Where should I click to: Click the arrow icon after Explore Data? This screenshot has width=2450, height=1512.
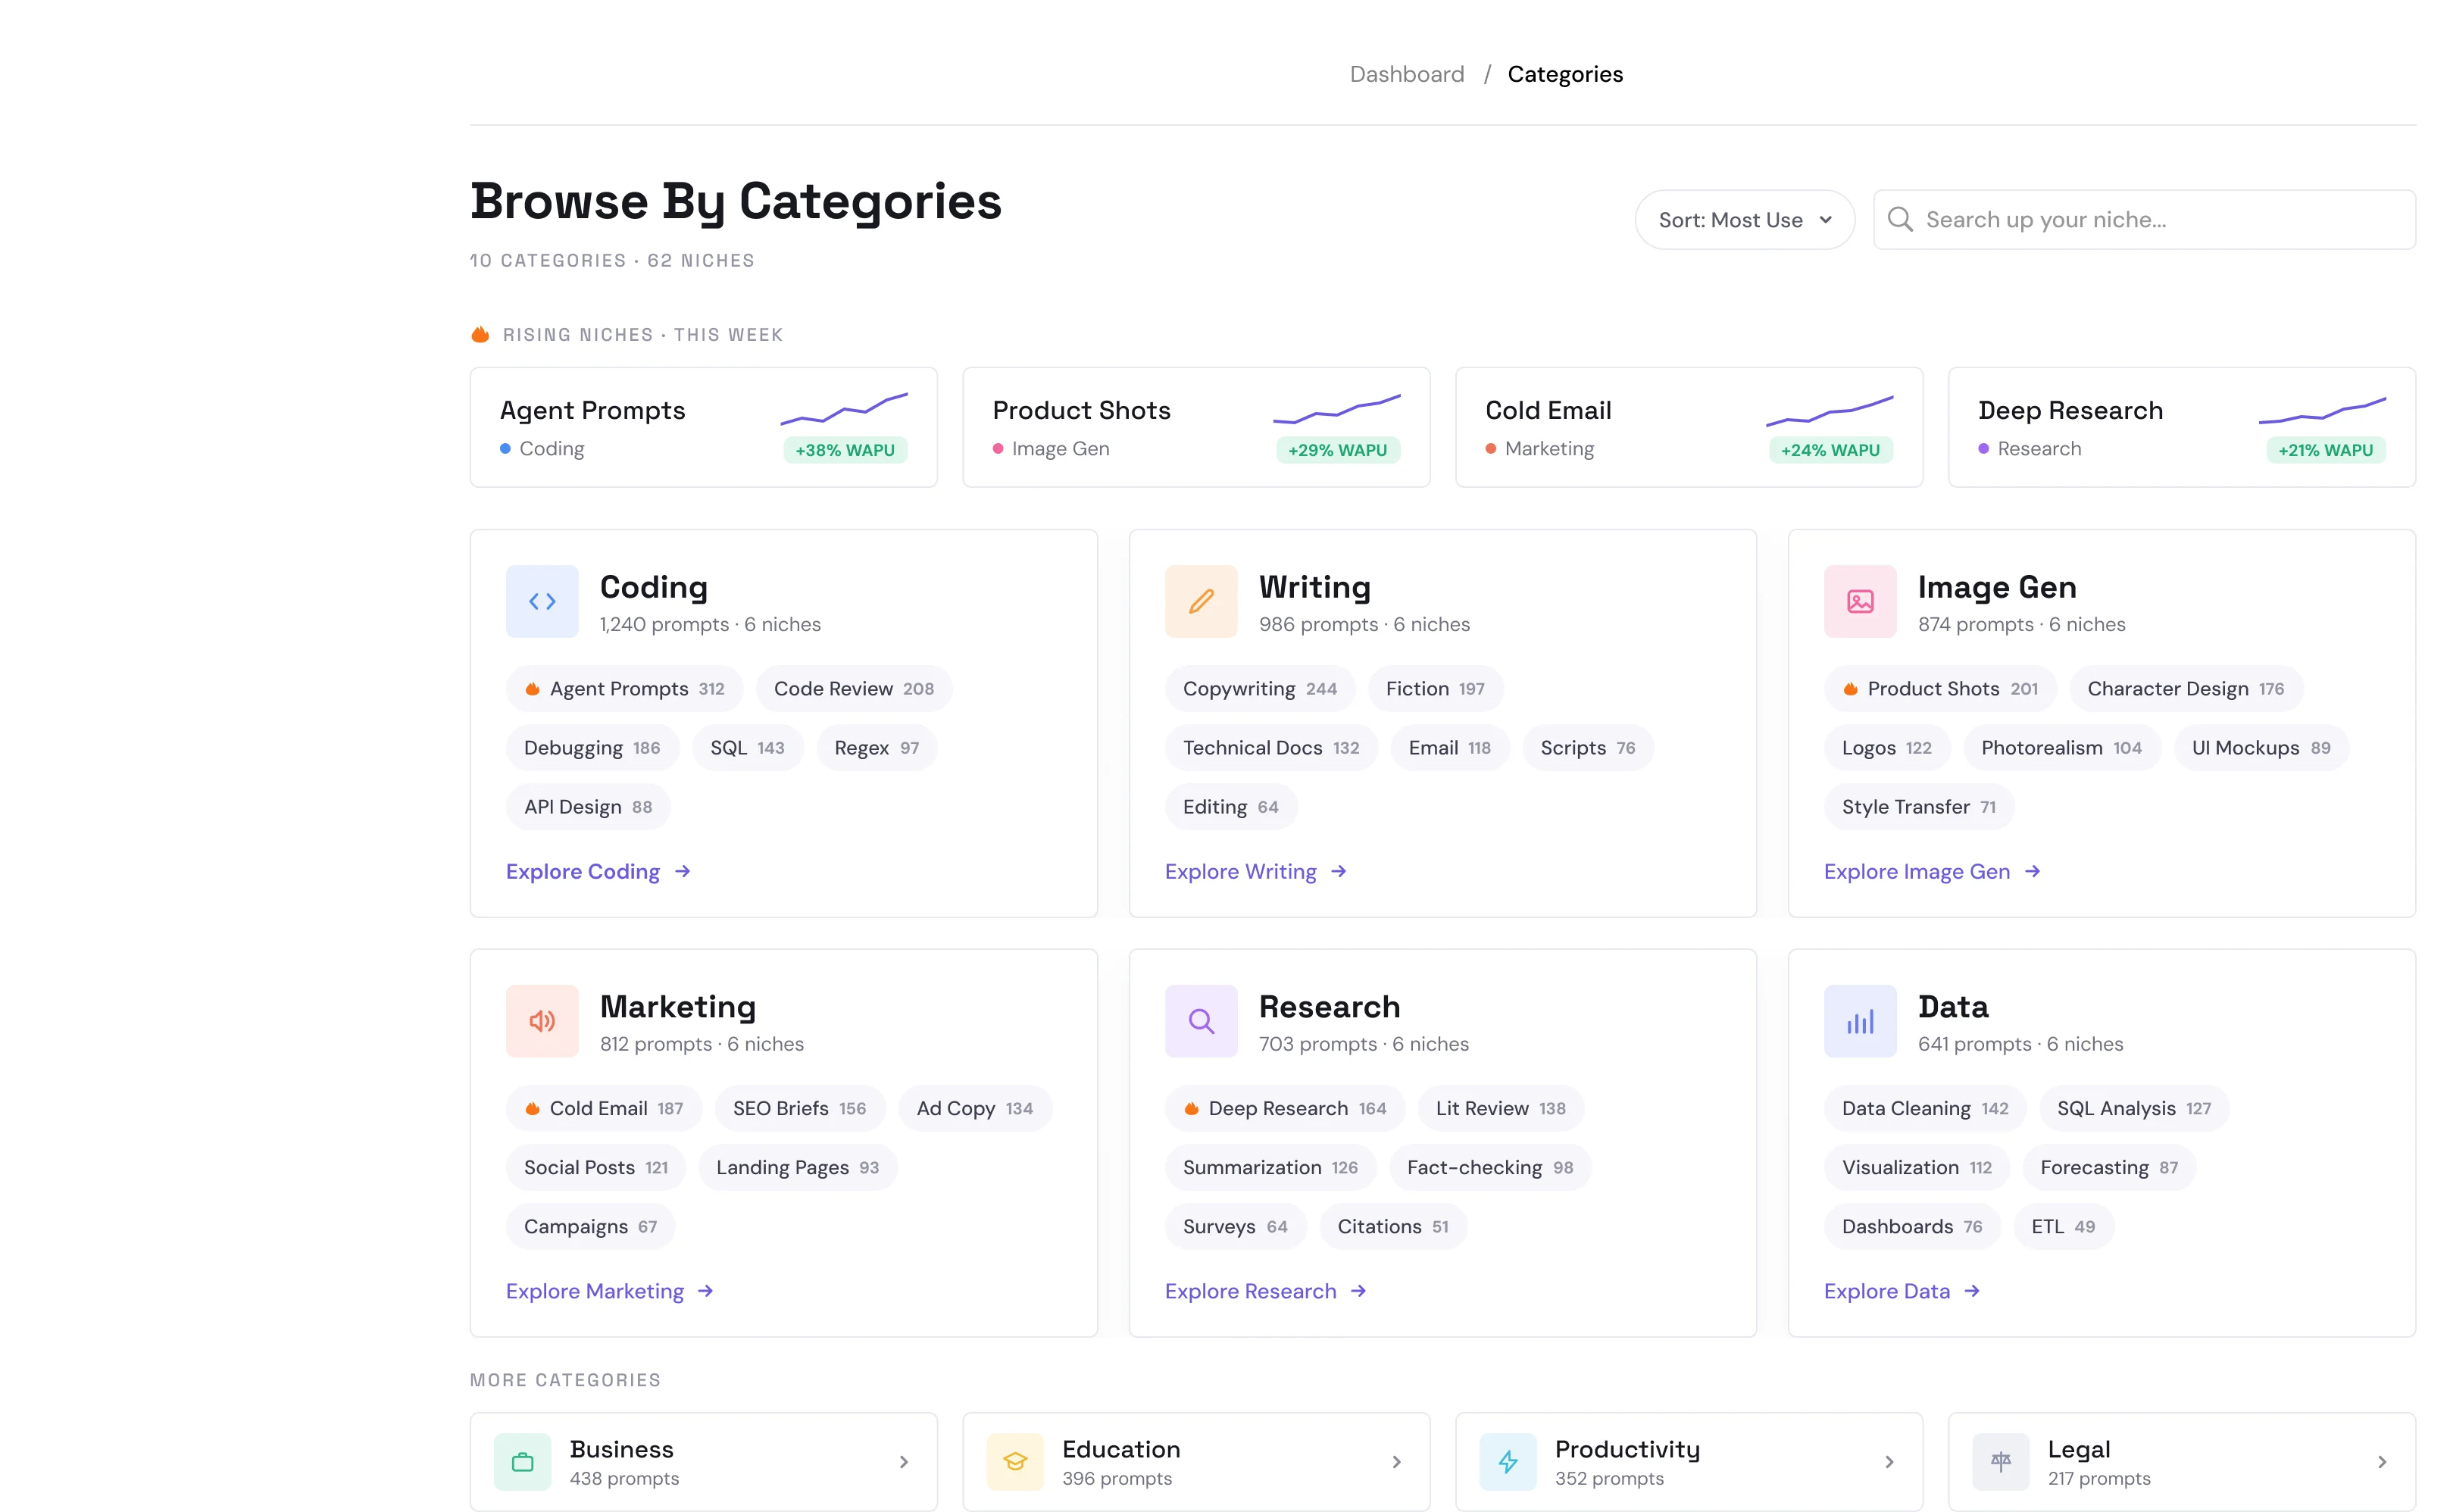click(1972, 1291)
